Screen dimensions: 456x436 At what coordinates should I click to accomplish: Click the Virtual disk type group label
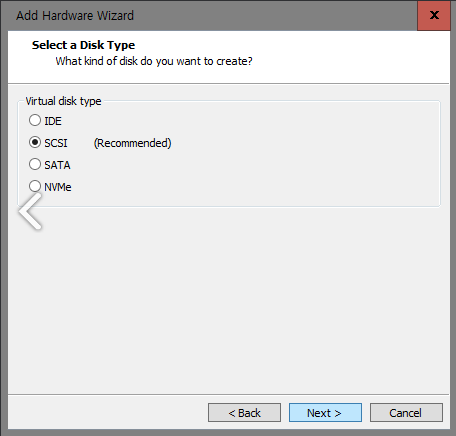click(x=63, y=101)
